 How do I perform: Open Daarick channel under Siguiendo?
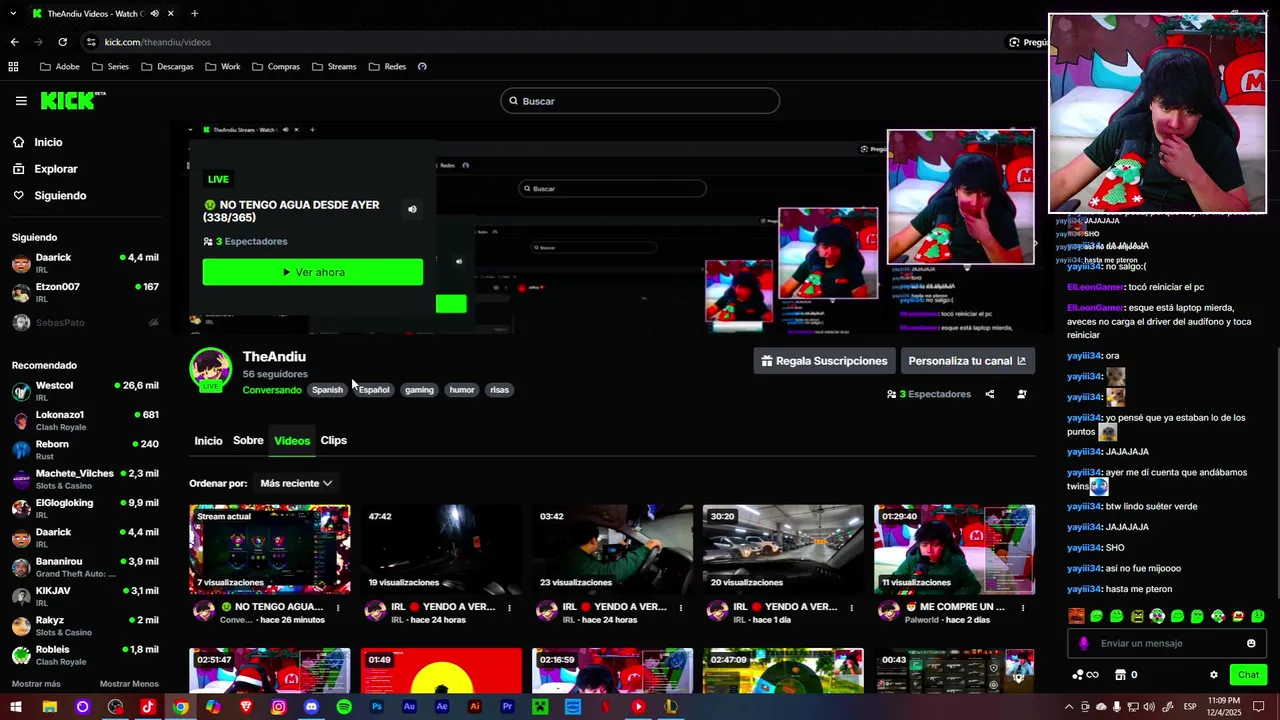(x=85, y=263)
